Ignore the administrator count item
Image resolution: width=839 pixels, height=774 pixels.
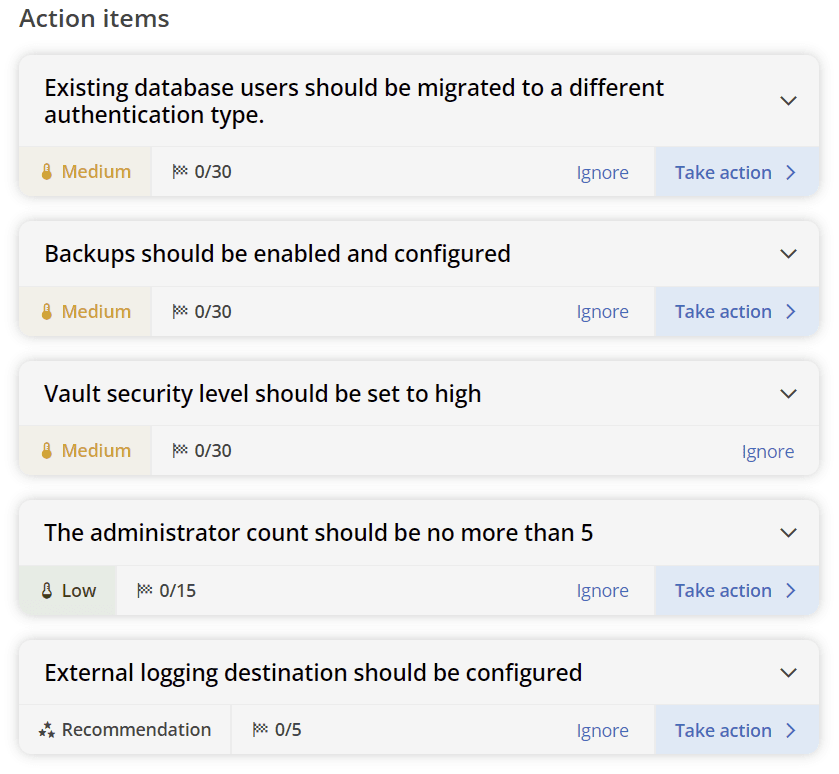602,590
